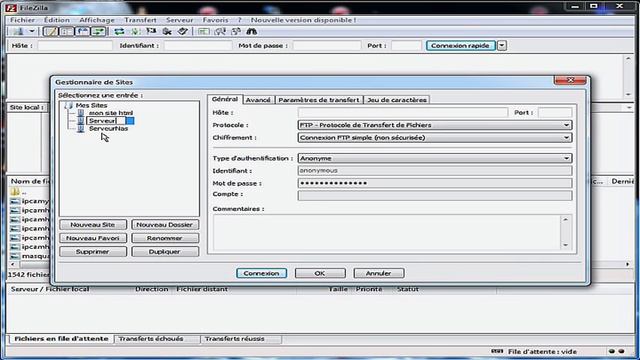This screenshot has height=360, width=640.
Task: Click the binoculars file search icon
Action: (251, 31)
